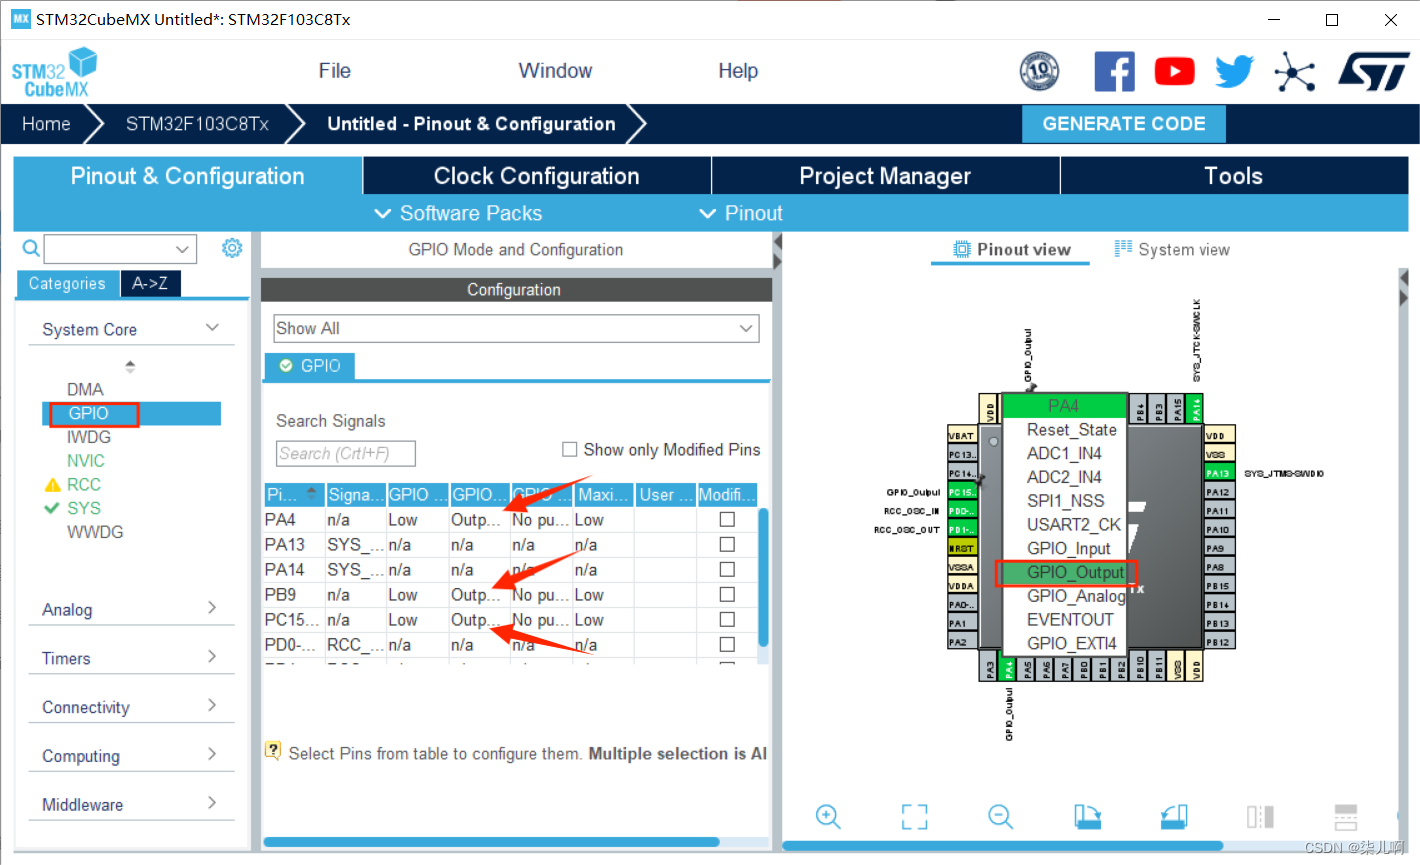Image resolution: width=1420 pixels, height=865 pixels.
Task: Select pin PA9 on the chip
Action: click(1219, 548)
